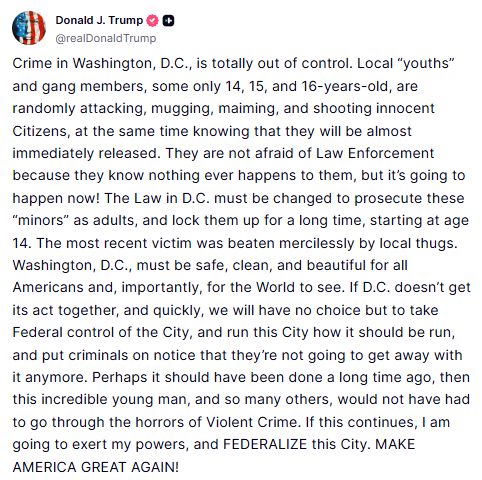Visit the @realDonaldTrump handle link
The height and width of the screenshot is (480, 482).
click(106, 38)
